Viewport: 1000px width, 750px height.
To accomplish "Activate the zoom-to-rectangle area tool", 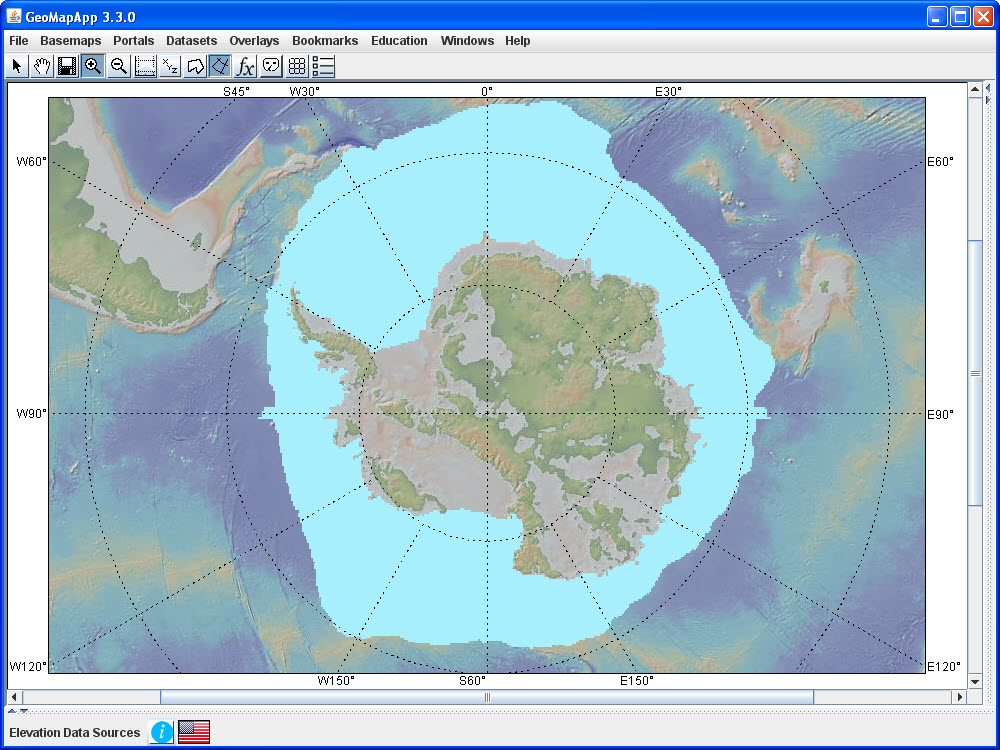I will (145, 65).
